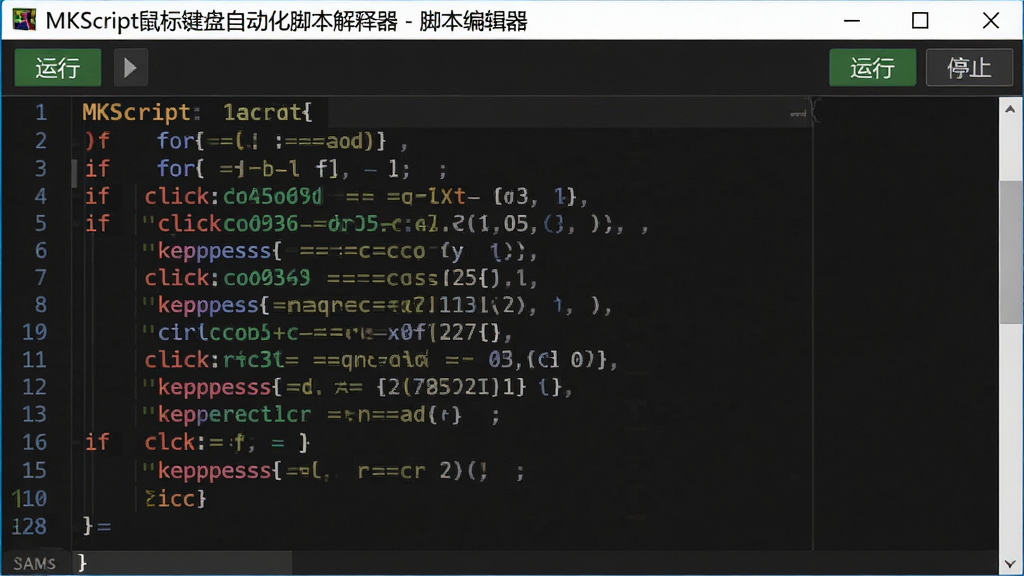Click line number 12 in the gutter
Viewport: 1024px width, 576px height.
[x=35, y=387]
